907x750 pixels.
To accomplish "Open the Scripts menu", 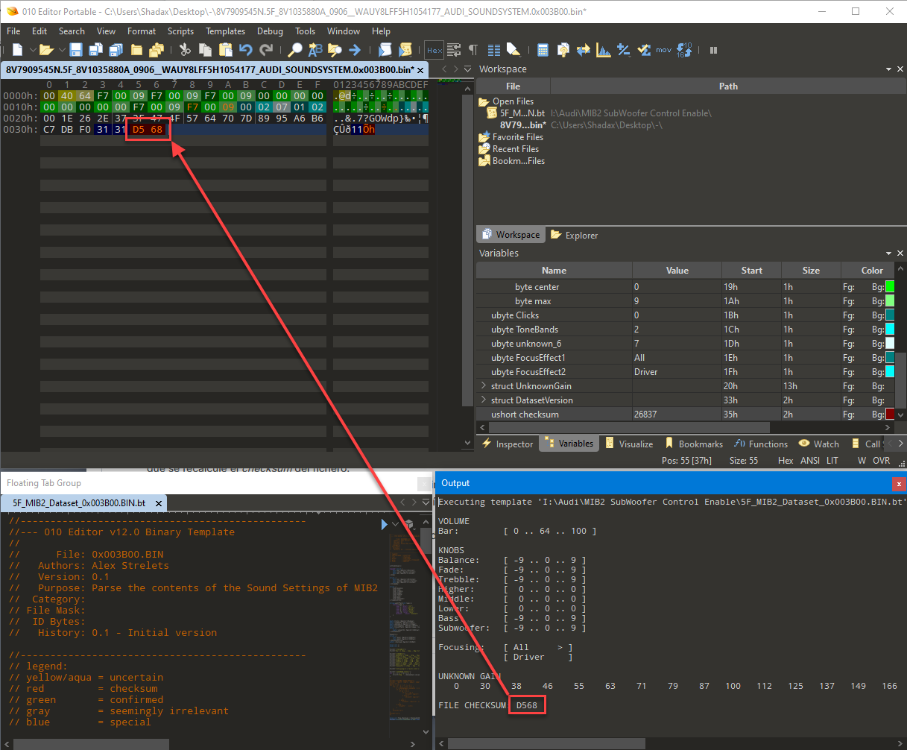I will pyautogui.click(x=180, y=31).
